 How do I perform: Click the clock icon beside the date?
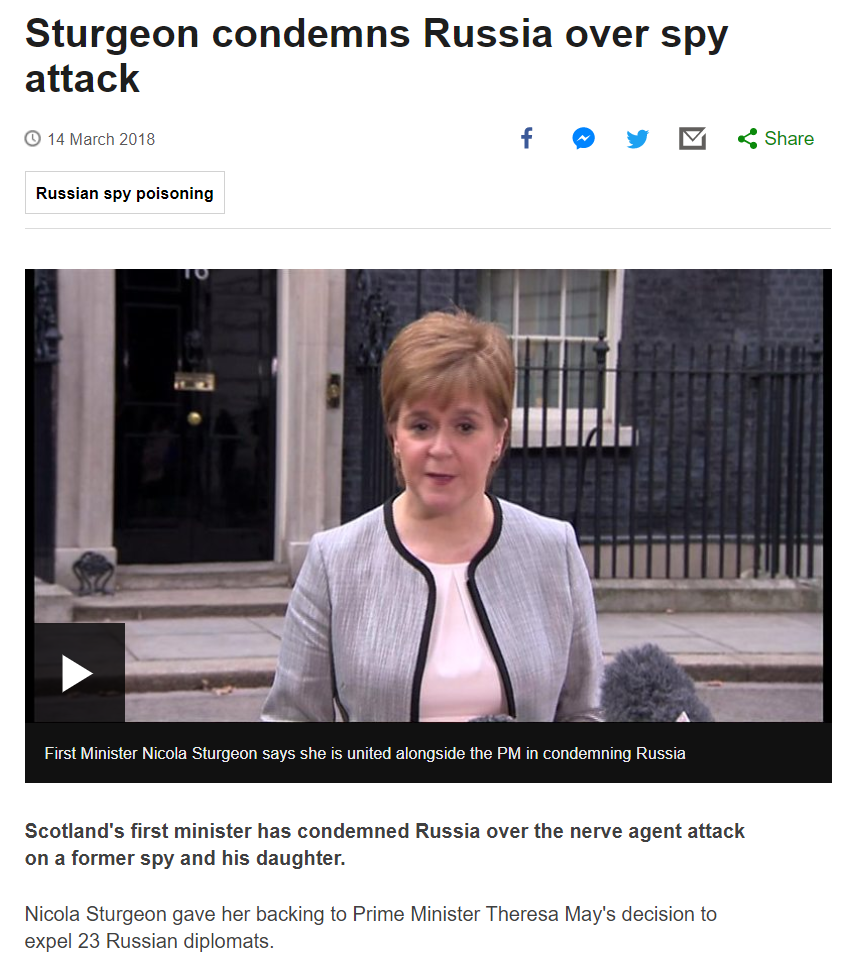[x=32, y=138]
